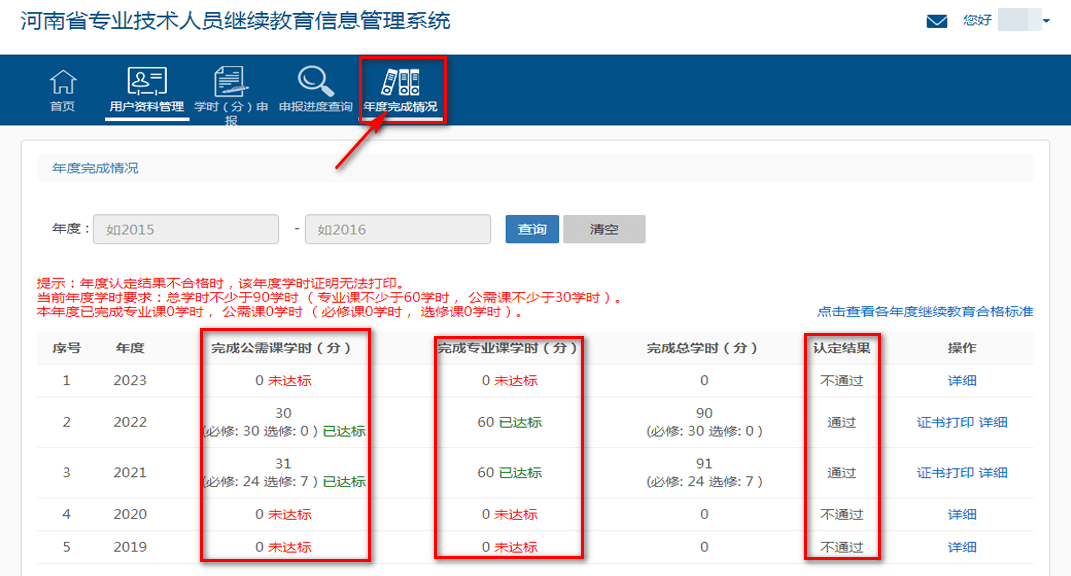
Task: Open 申报进度查询 magnifier icon
Action: click(x=316, y=81)
